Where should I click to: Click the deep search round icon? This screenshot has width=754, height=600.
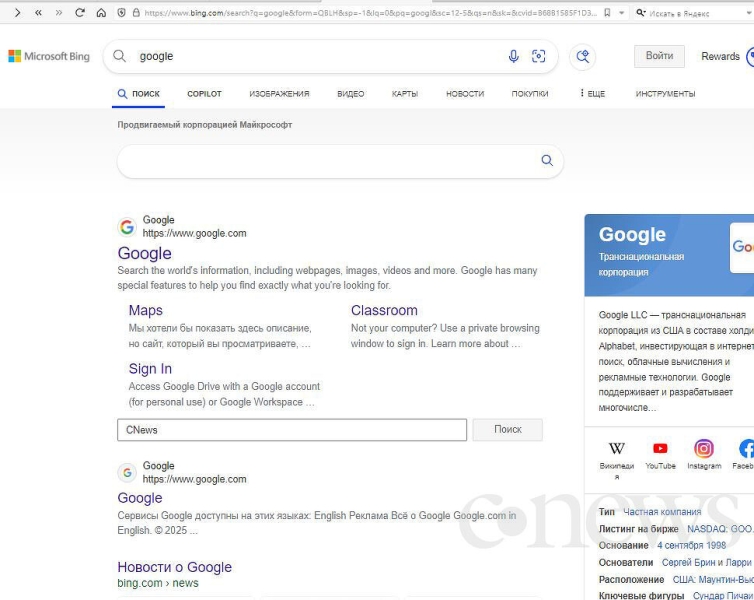(x=583, y=56)
